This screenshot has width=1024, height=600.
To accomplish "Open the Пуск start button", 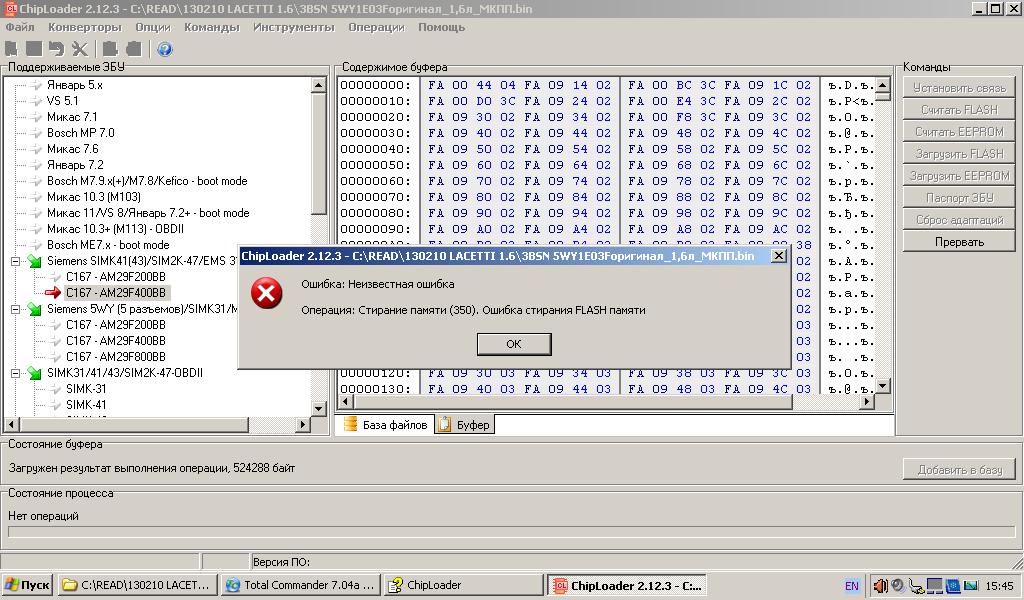I will point(27,585).
